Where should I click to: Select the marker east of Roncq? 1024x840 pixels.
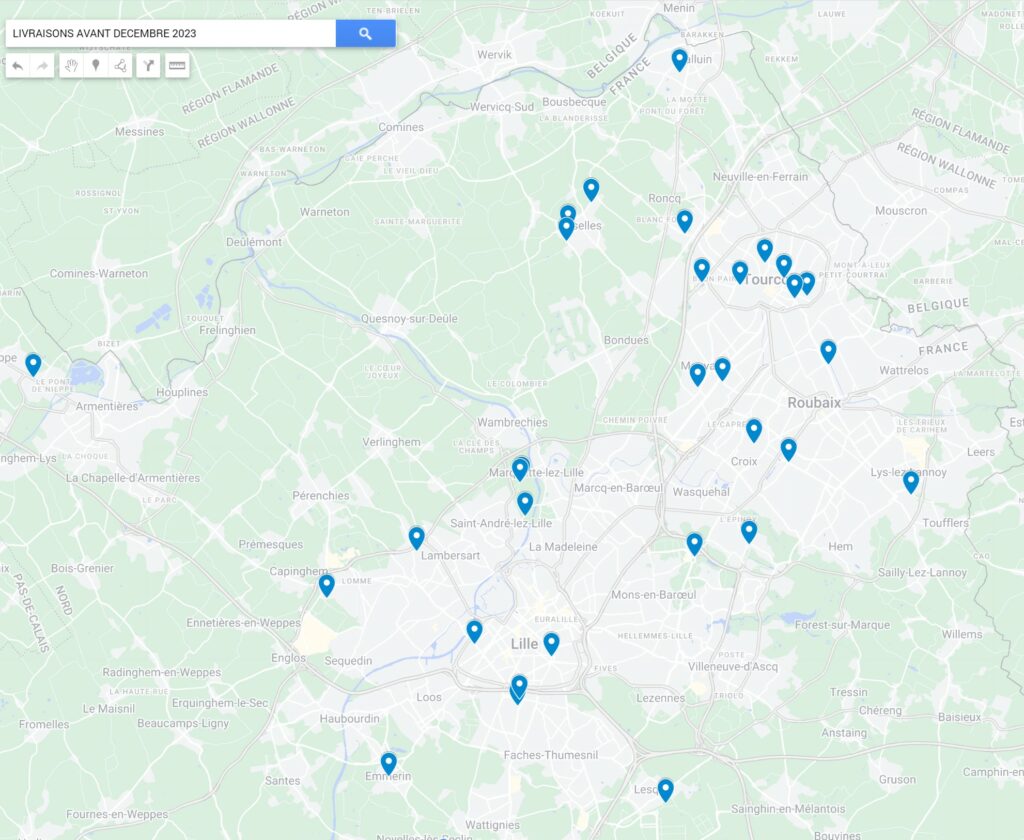pyautogui.click(x=685, y=220)
